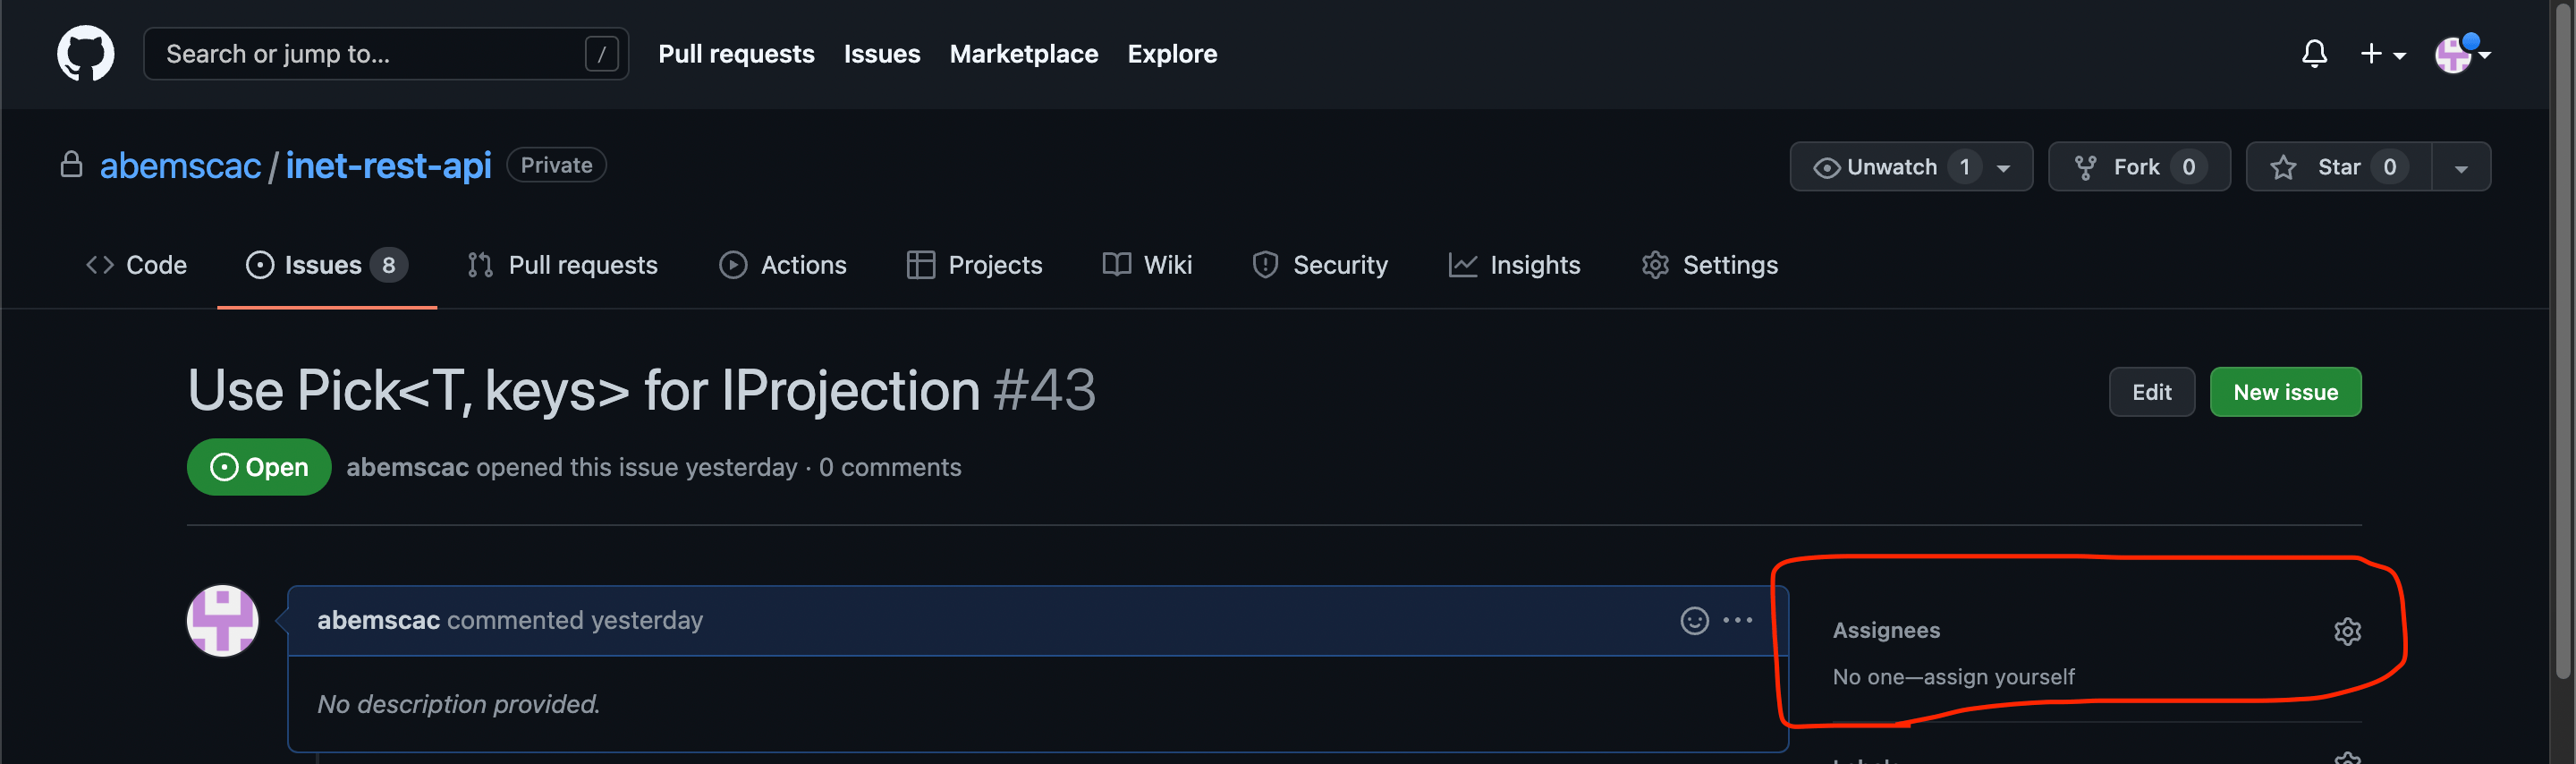Open the abemscac owner link
The image size is (2576, 764).
coord(180,166)
